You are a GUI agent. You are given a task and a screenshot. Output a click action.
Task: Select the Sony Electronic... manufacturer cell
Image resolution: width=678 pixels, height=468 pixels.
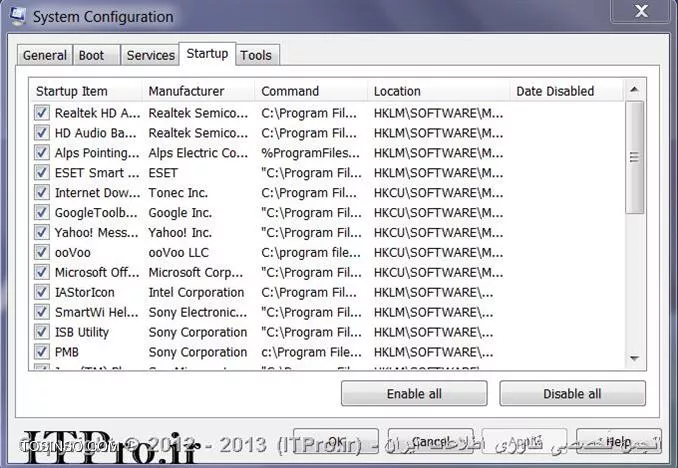pos(198,312)
